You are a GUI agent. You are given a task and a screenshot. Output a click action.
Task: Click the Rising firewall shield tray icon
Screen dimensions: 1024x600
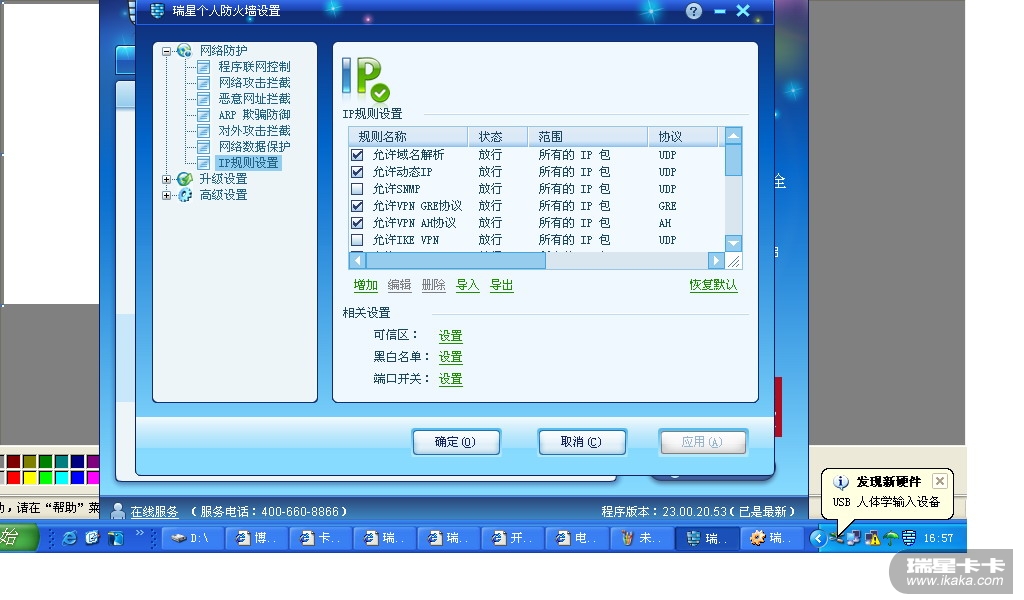908,538
